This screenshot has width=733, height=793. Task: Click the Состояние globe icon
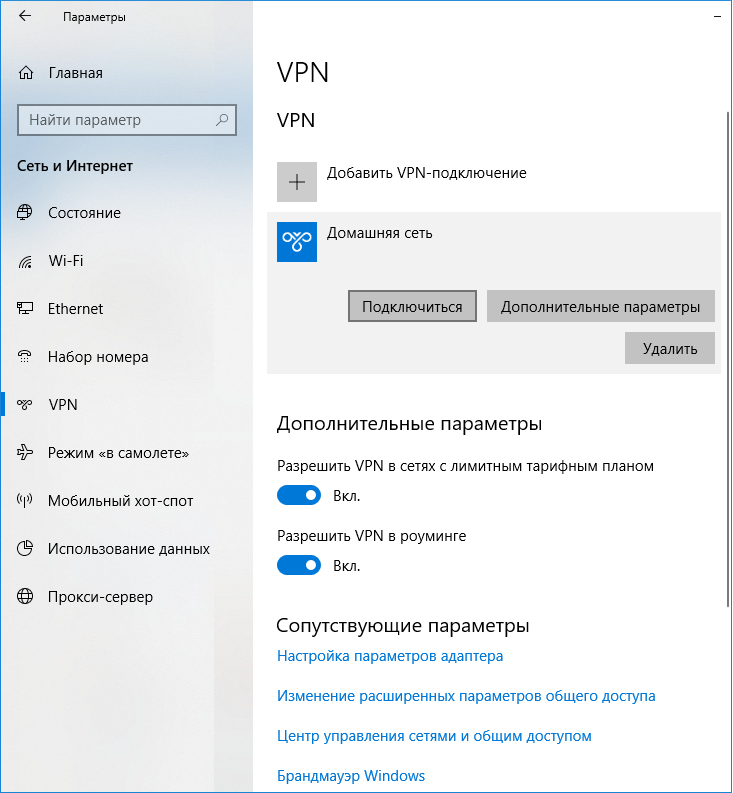click(26, 213)
